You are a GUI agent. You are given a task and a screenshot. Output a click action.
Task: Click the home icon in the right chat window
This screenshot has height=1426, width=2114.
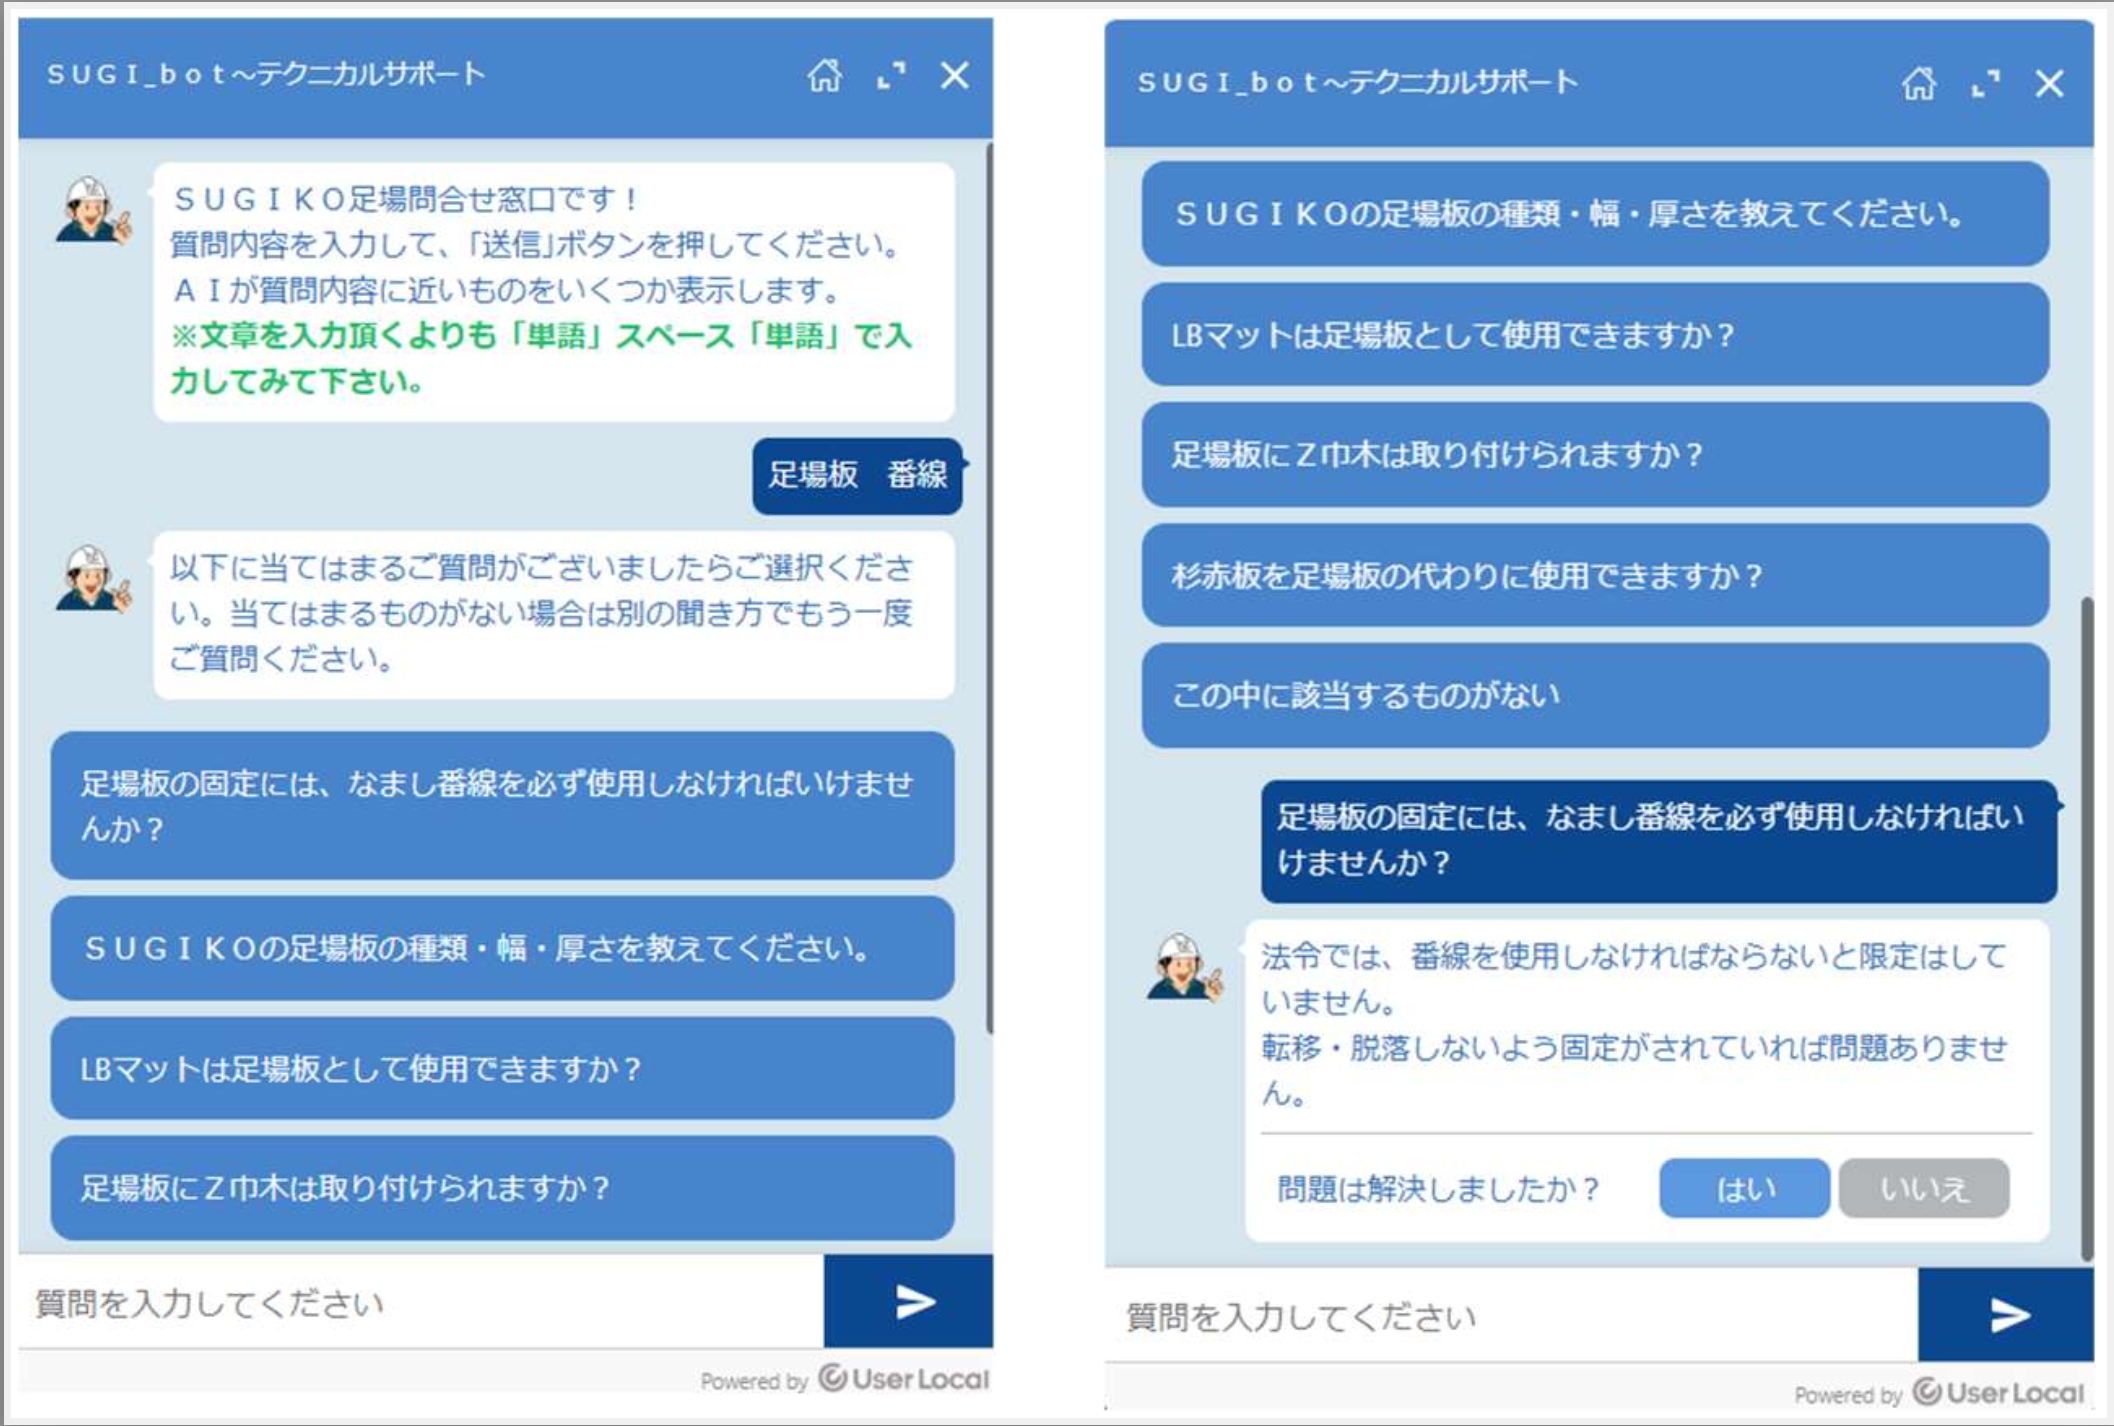pyautogui.click(x=1918, y=83)
